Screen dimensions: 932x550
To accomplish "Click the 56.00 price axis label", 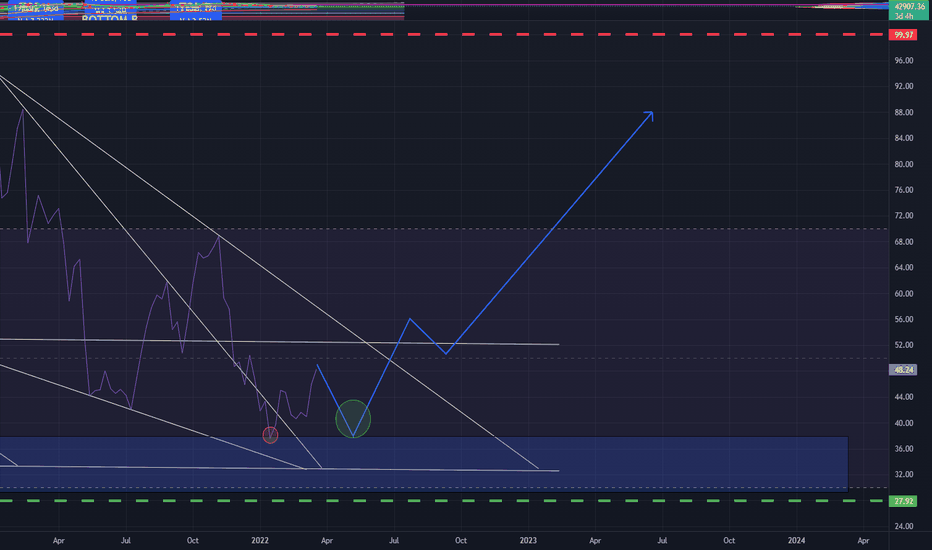I will point(903,319).
